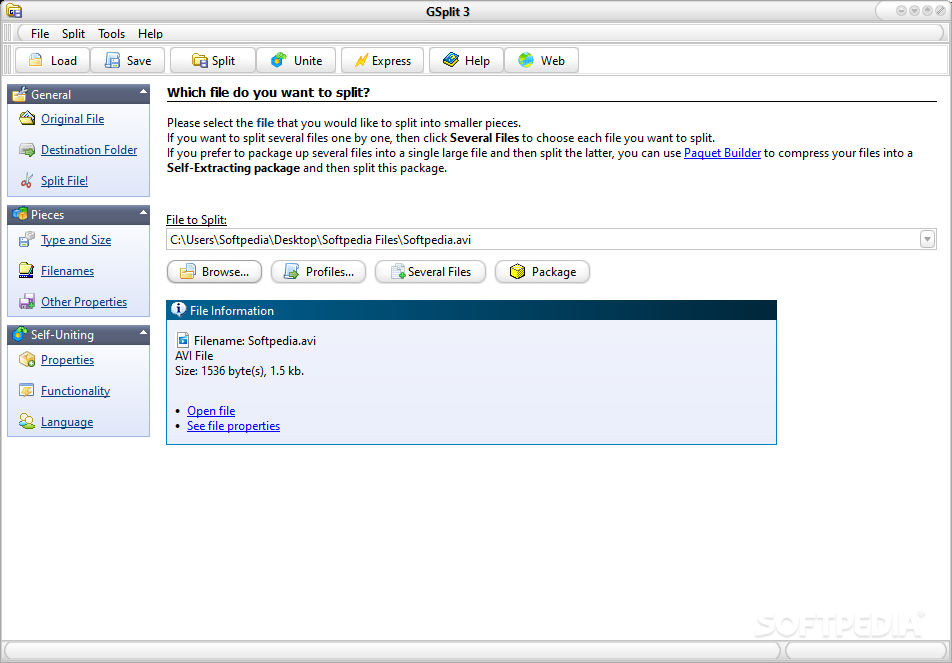
Task: Click the Self-Uniting Properties icon
Action: [27, 359]
